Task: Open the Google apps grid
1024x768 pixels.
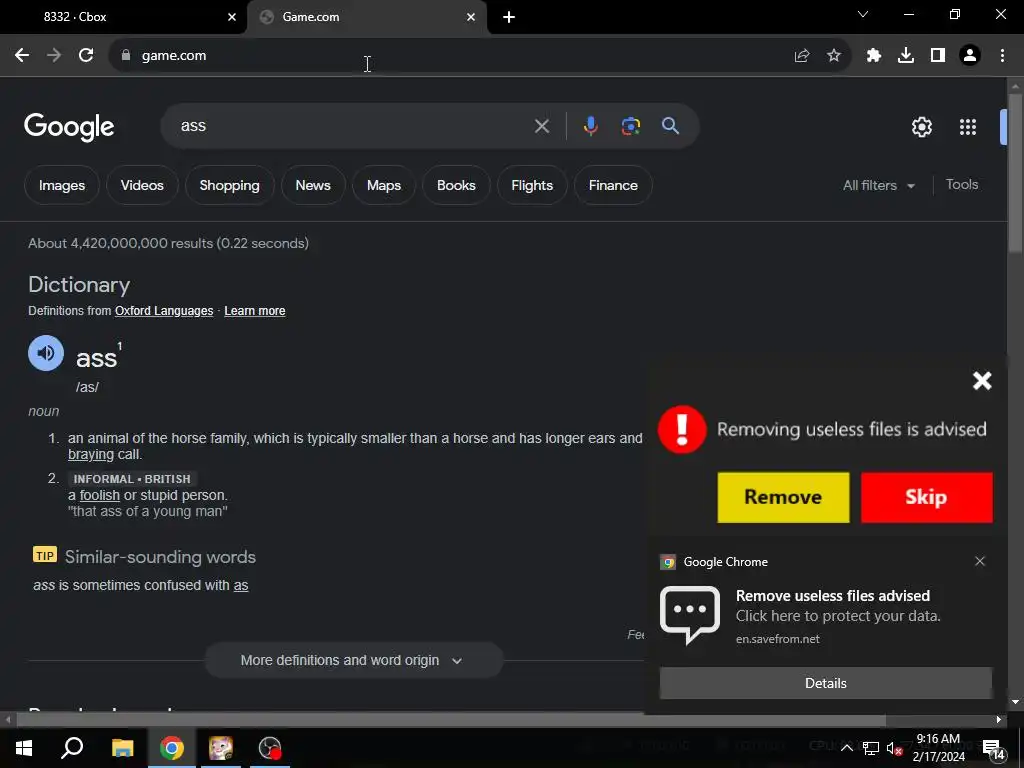Action: point(968,127)
